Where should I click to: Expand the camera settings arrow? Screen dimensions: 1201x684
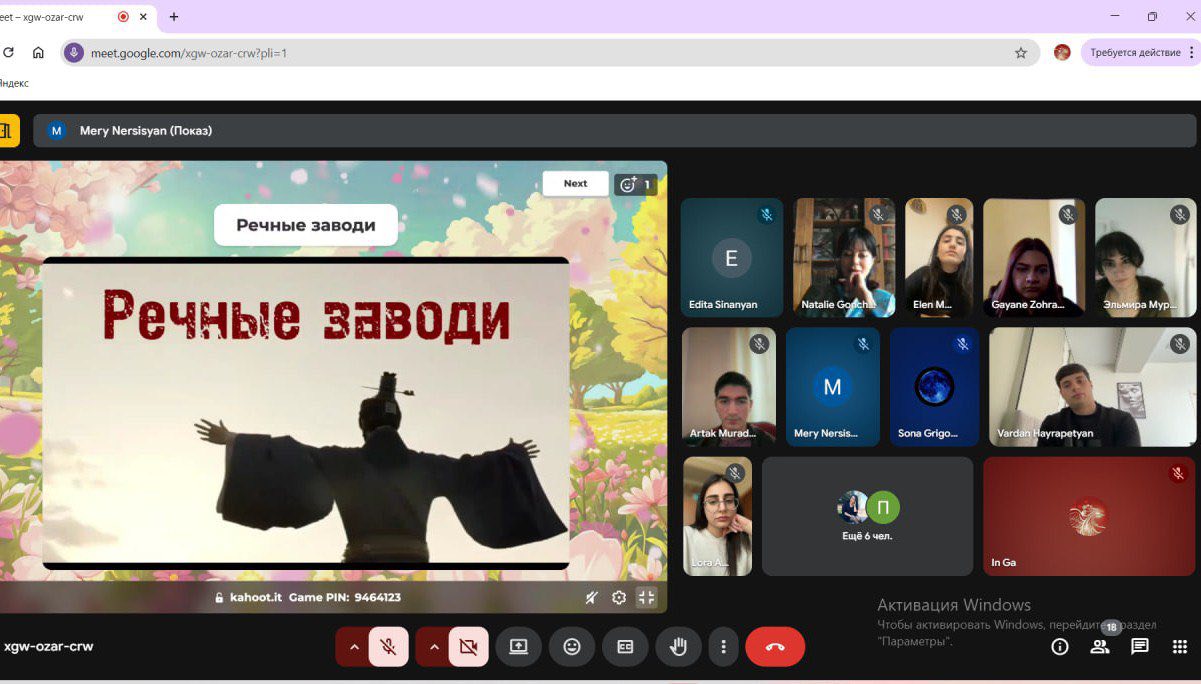(433, 647)
